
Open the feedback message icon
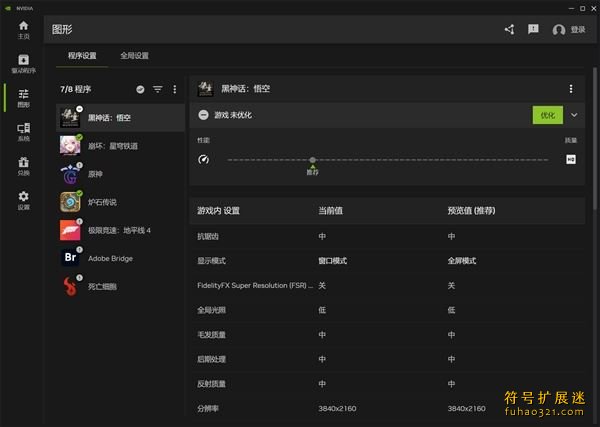tap(533, 29)
